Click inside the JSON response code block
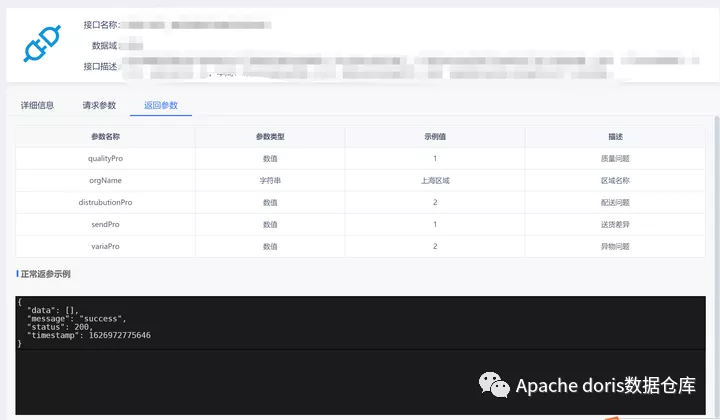Screen dimensions: 720x420 click(x=200, y=323)
